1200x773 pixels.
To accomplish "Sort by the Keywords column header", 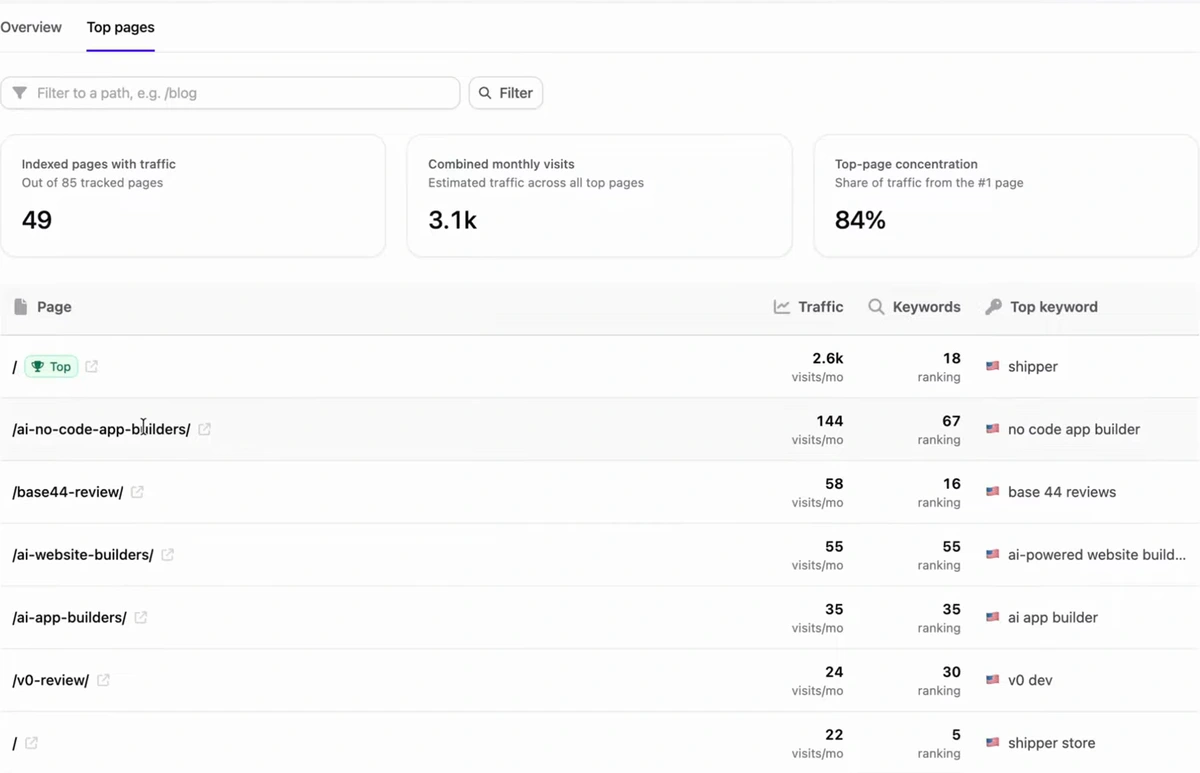I will 914,307.
